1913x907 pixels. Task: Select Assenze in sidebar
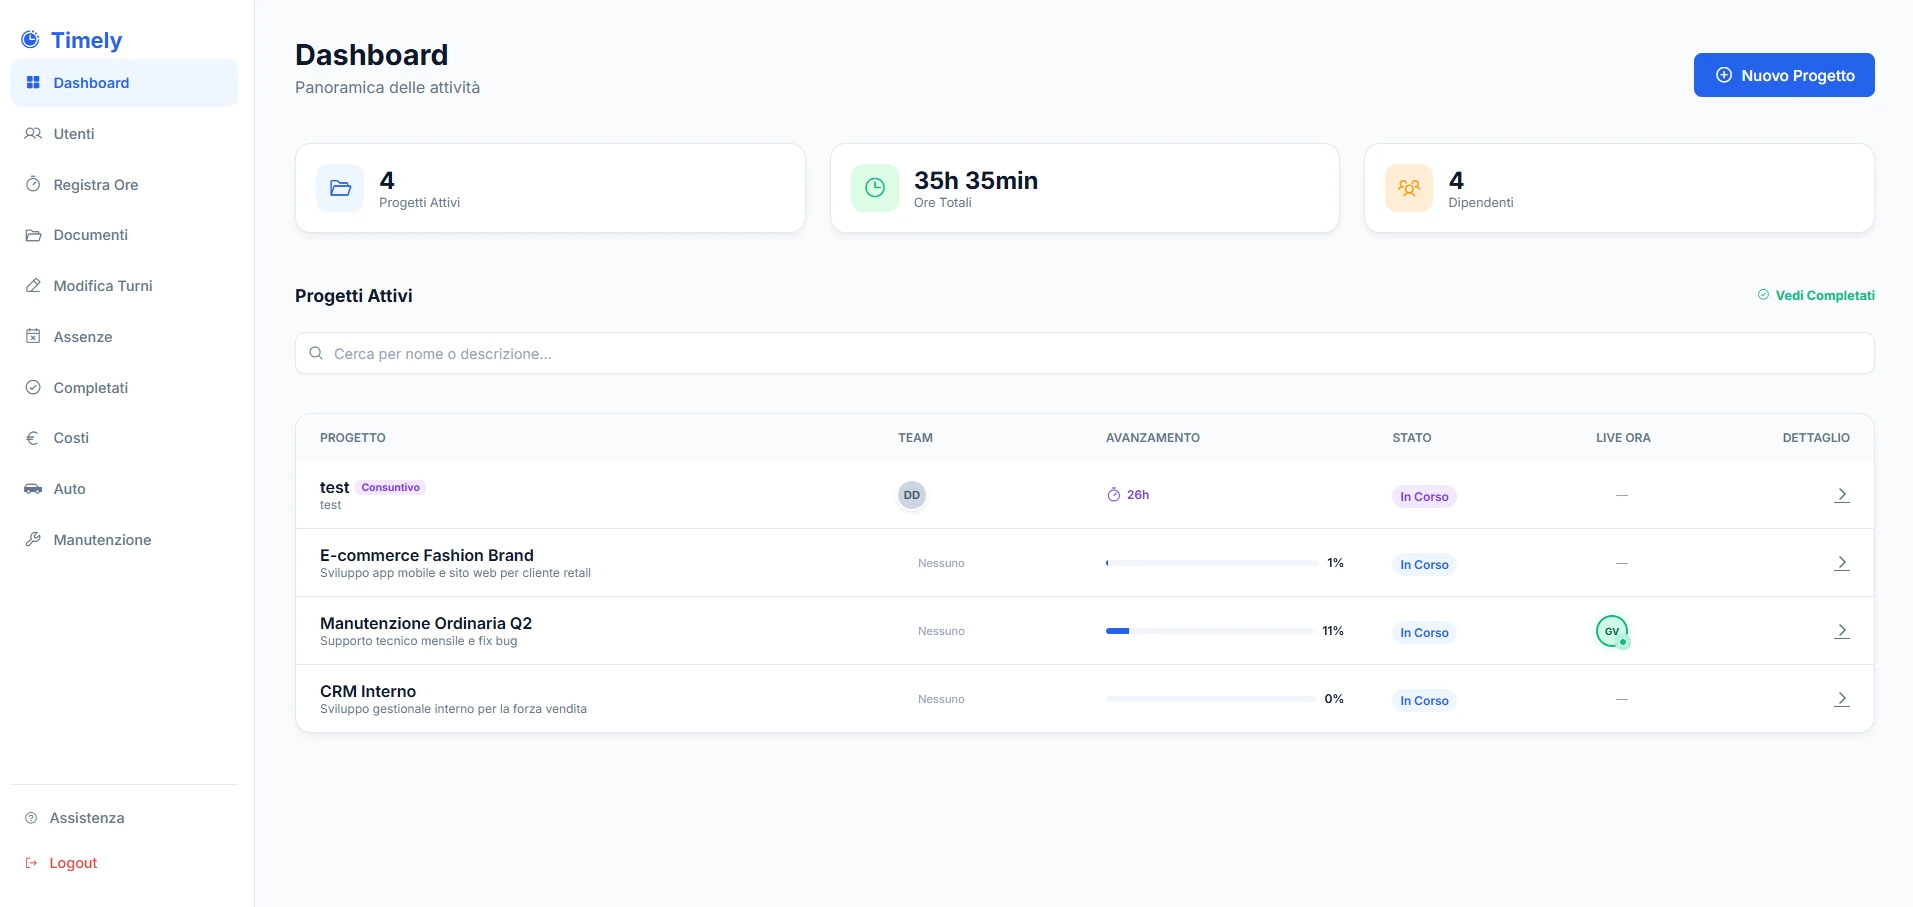click(124, 337)
